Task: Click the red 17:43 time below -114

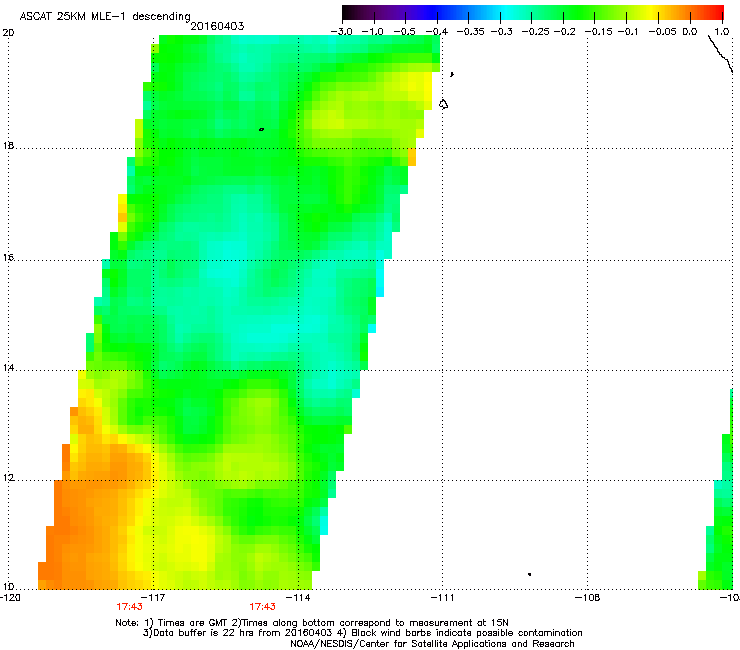Action: point(262,607)
